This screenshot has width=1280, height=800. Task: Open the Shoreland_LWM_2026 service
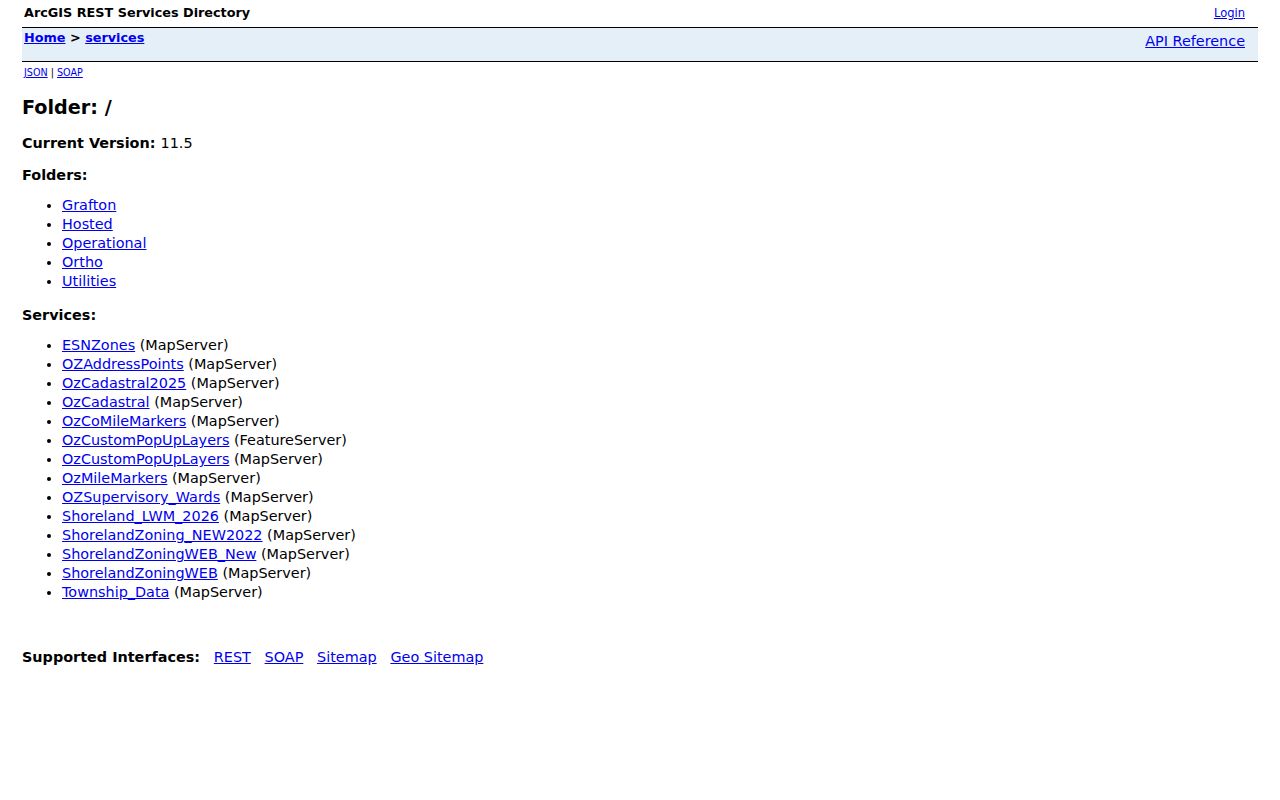coord(140,516)
